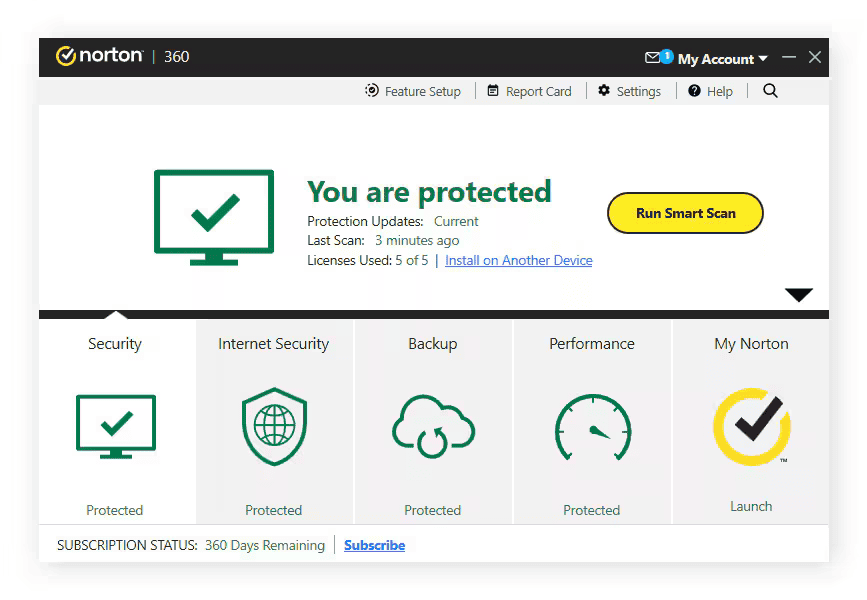Viewport: 867px width, 600px height.
Task: Launch My Norton
Action: (751, 506)
